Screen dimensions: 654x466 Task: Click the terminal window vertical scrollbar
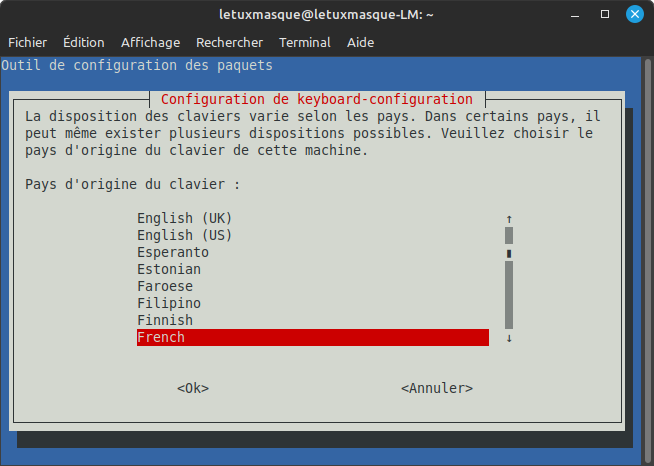pyautogui.click(x=648, y=259)
